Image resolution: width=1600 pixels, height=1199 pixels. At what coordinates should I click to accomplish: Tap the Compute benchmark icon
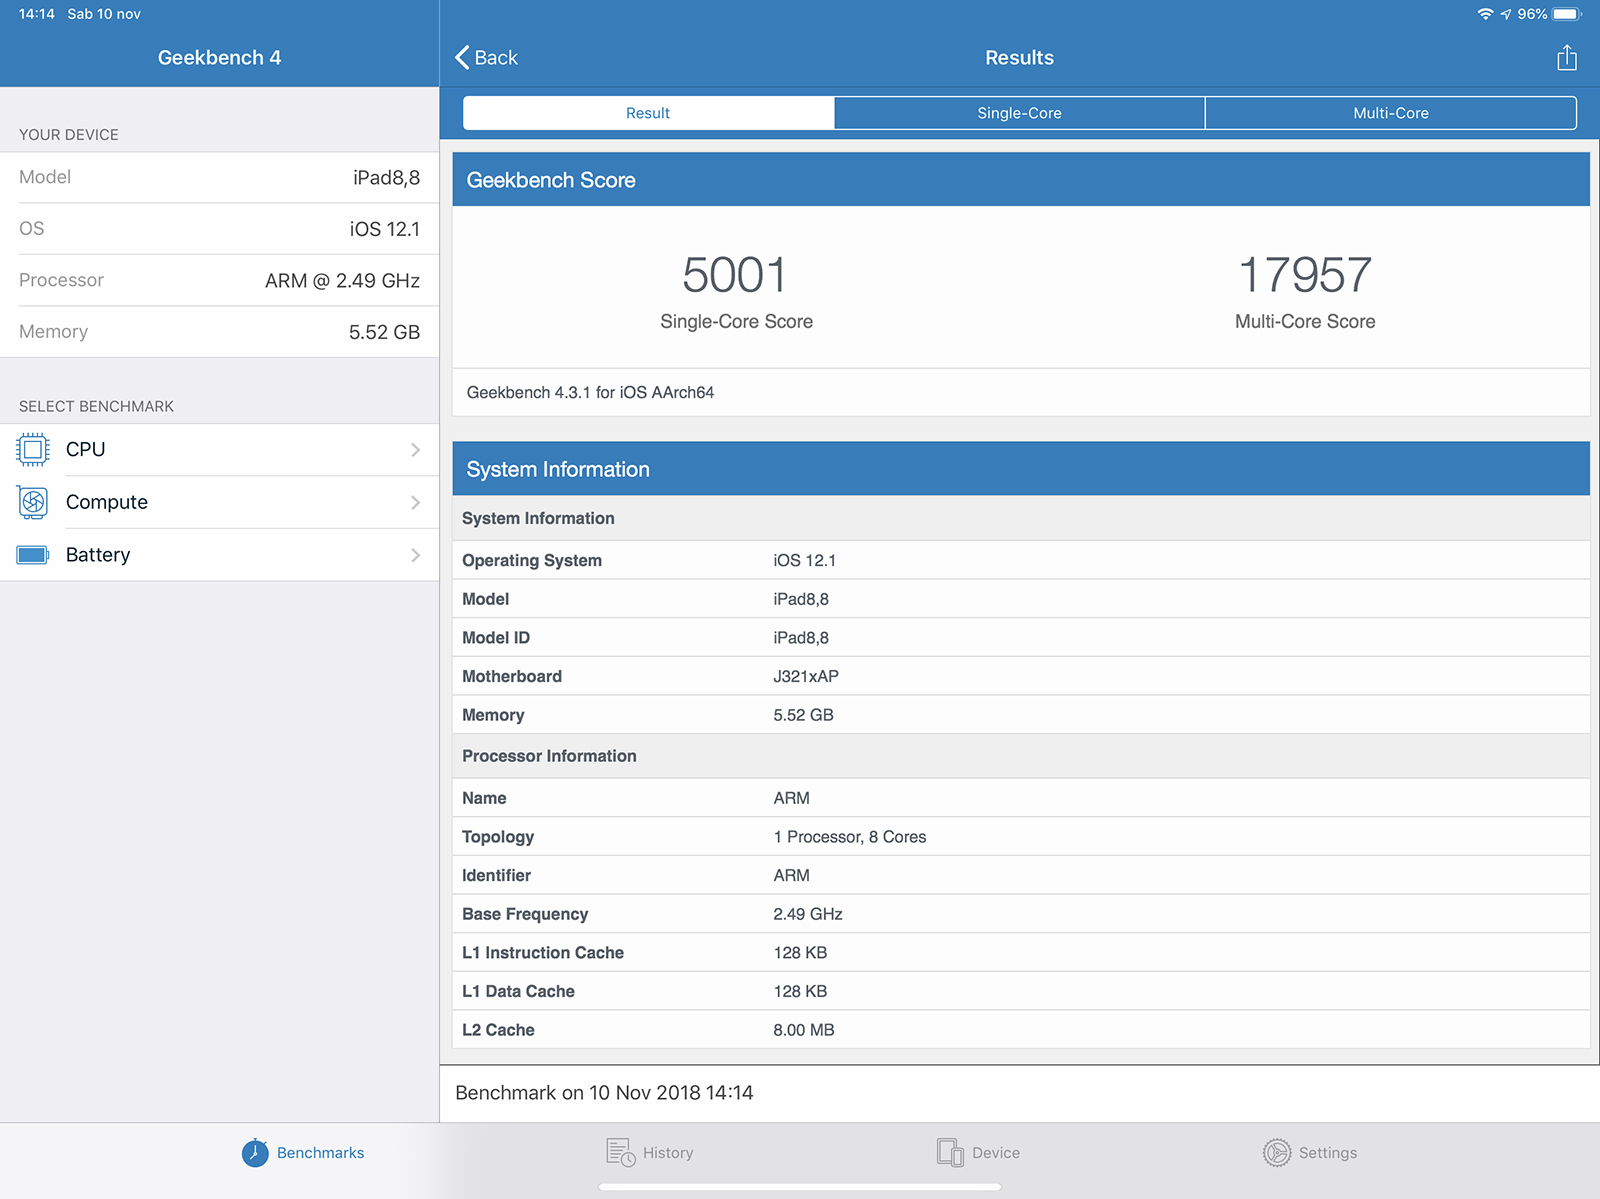[x=33, y=502]
